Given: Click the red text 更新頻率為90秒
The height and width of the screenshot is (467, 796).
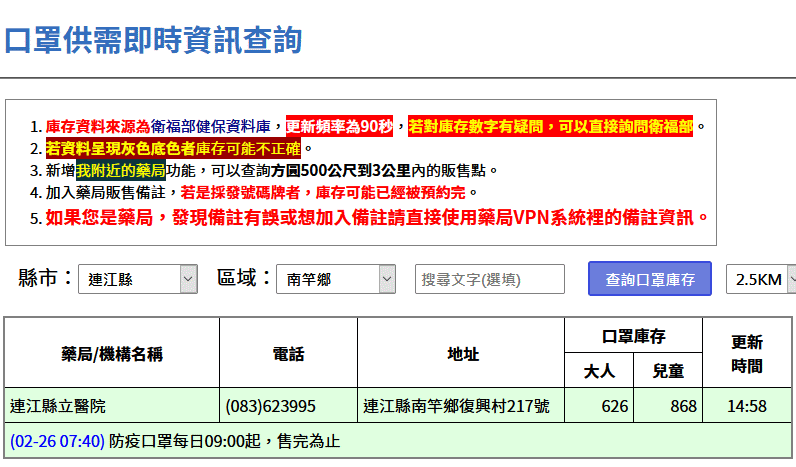Looking at the screenshot, I should (339, 126).
